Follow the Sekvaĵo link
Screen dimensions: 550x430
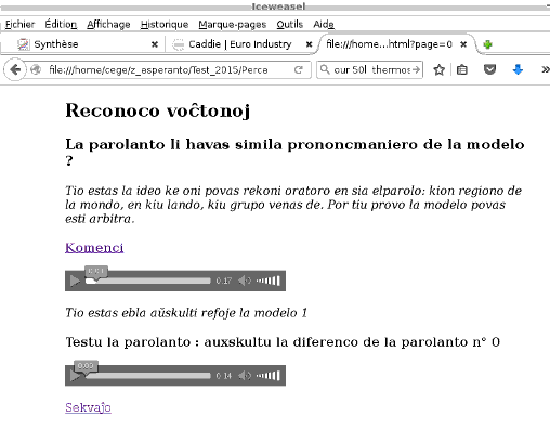click(x=88, y=408)
